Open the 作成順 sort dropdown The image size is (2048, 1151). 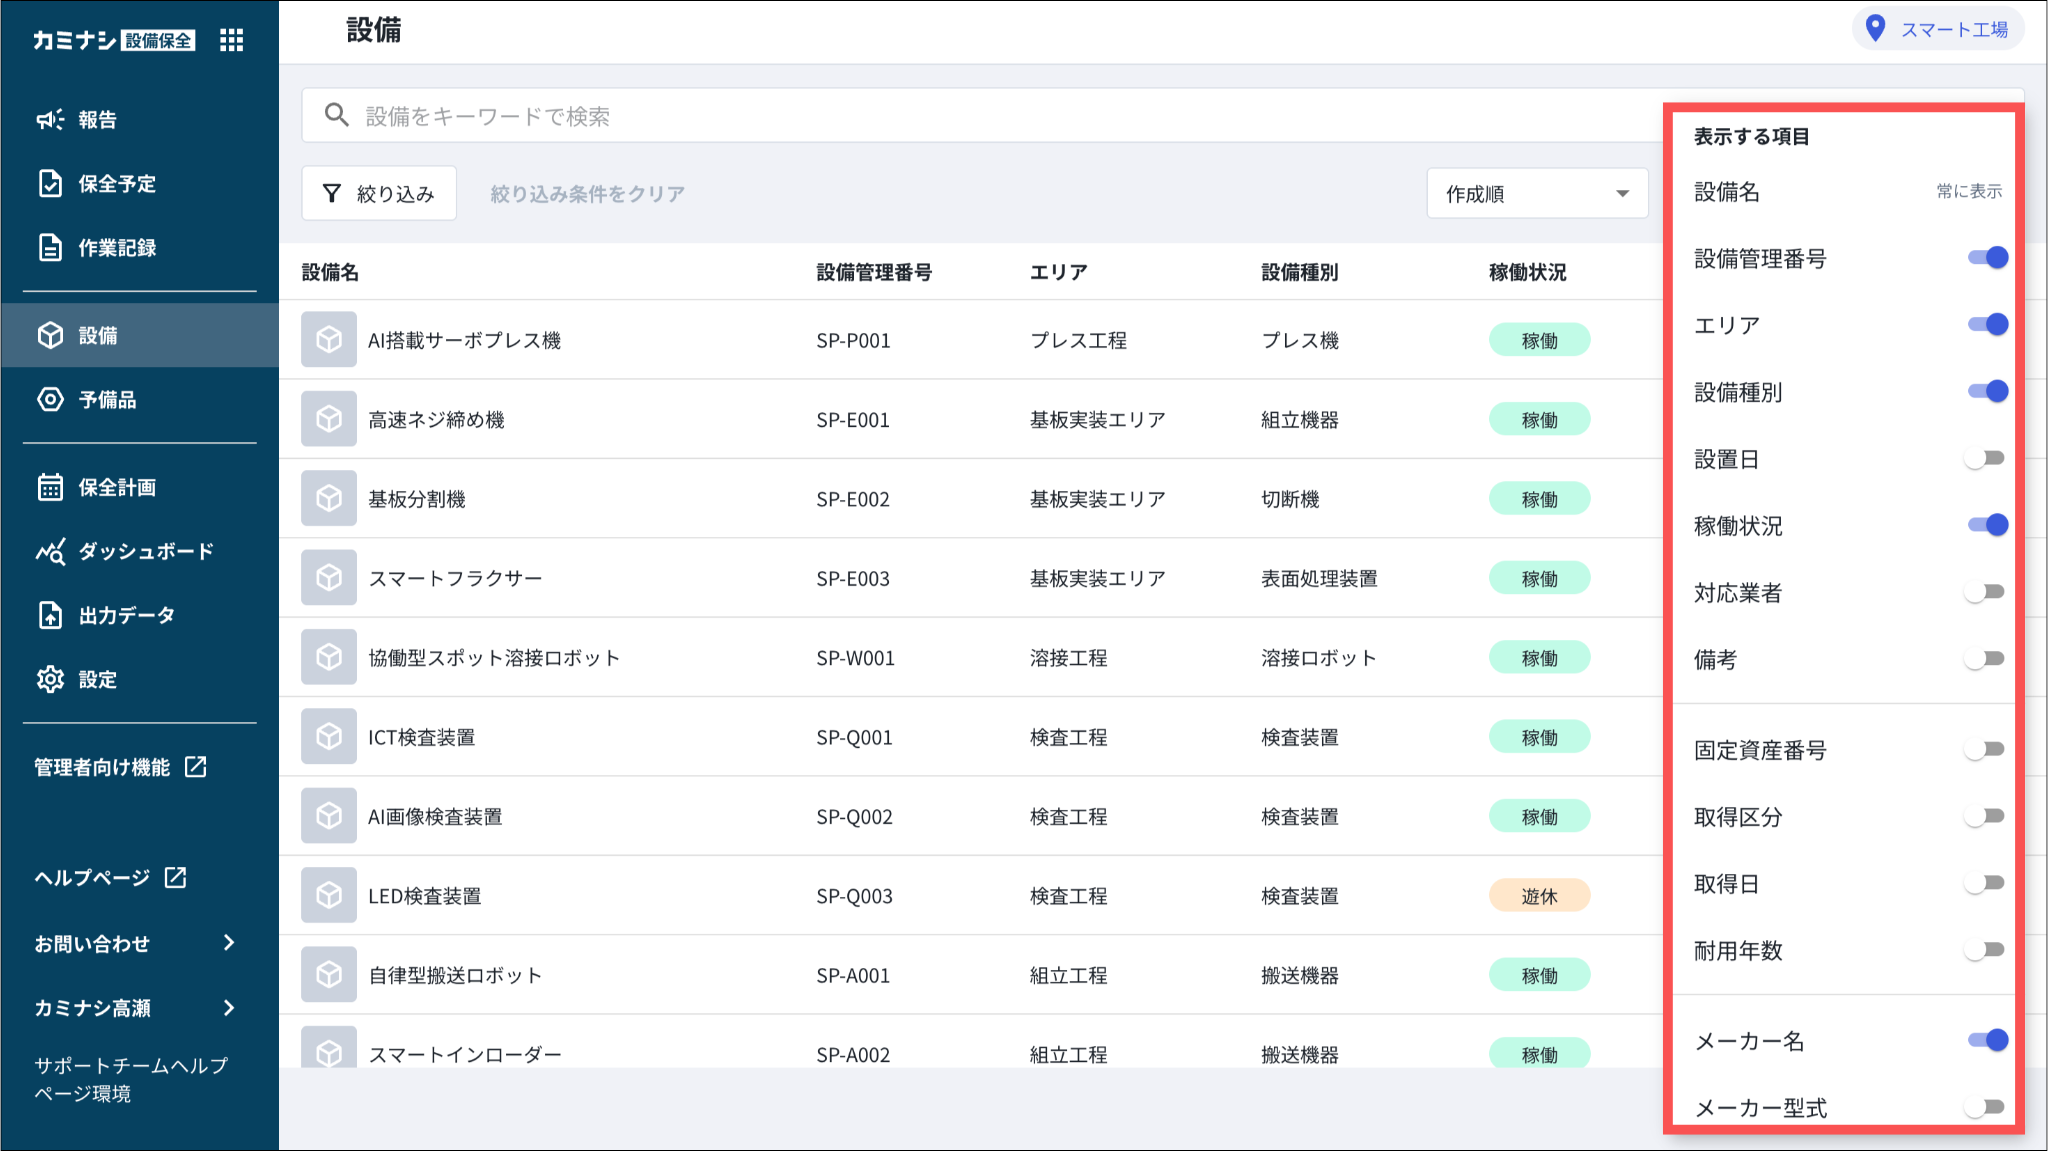click(x=1536, y=194)
